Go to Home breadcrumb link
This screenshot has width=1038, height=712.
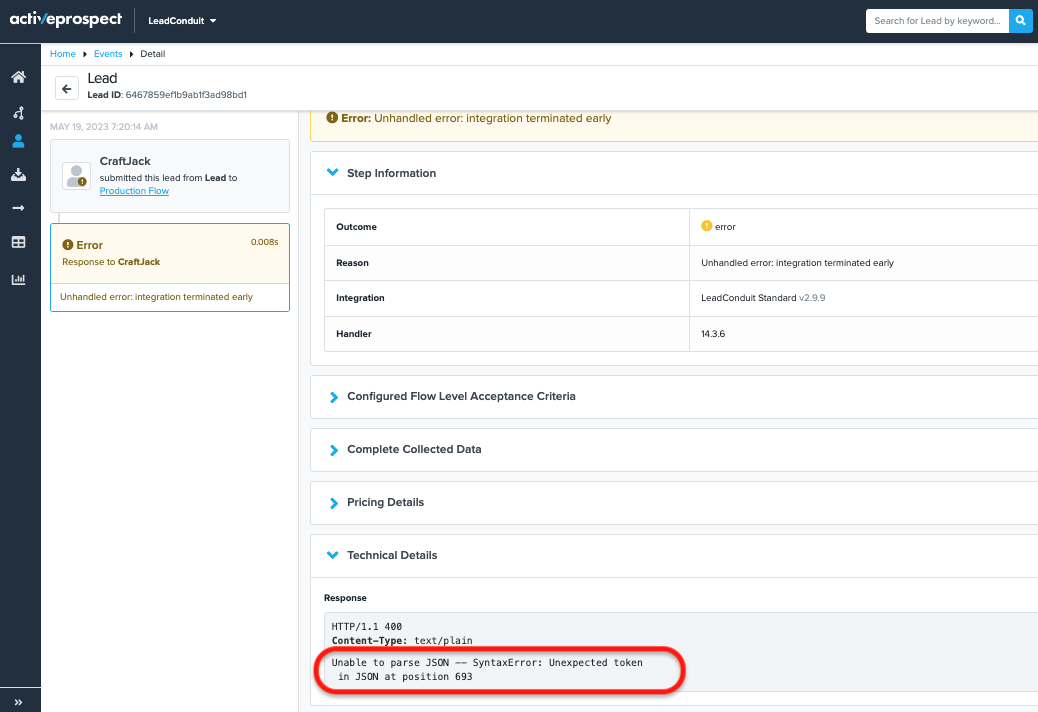(63, 54)
